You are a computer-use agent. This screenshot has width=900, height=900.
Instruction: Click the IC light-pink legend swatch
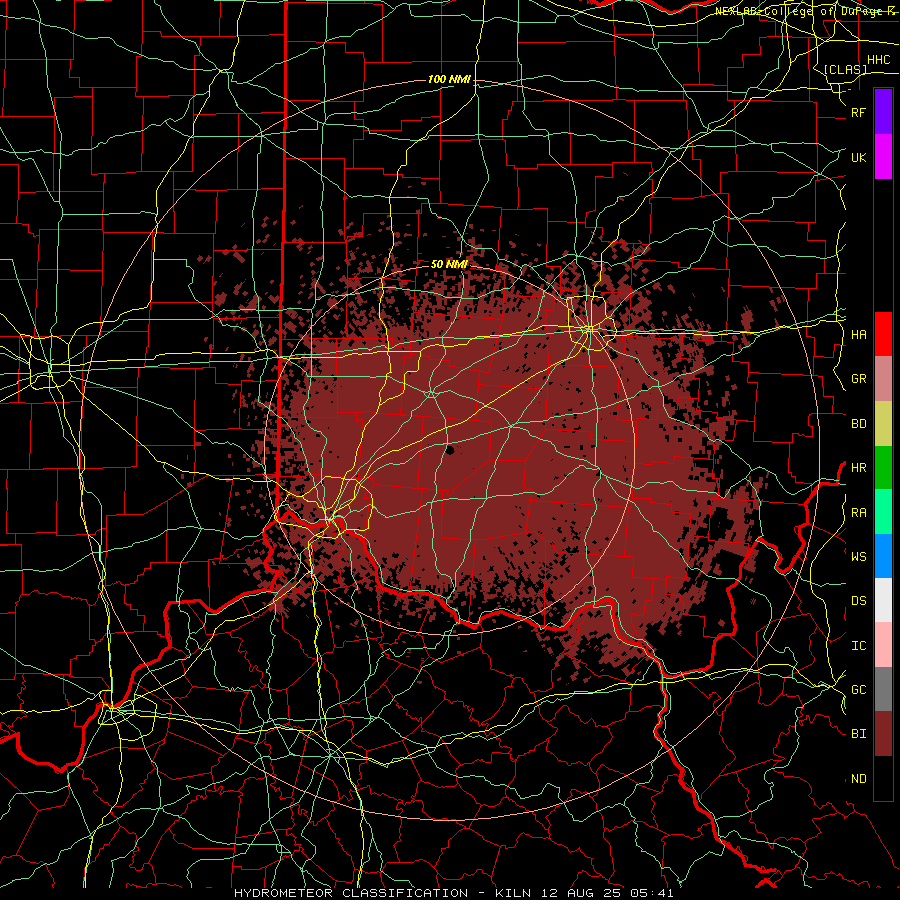point(883,645)
